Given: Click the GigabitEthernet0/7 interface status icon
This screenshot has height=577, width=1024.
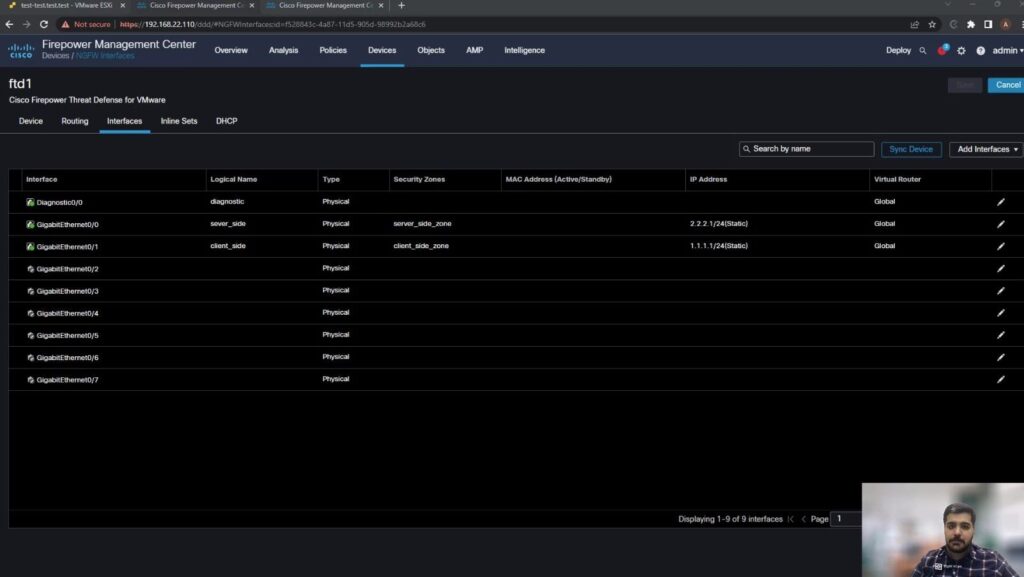Looking at the screenshot, I should [30, 380].
